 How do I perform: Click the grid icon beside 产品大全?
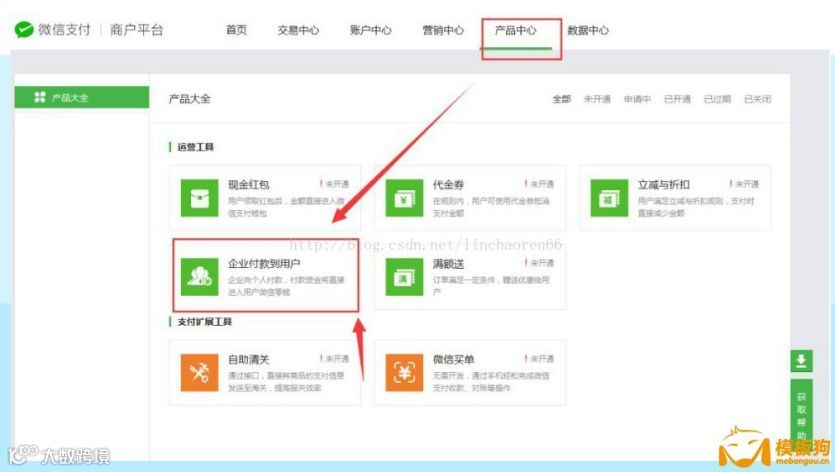coord(40,97)
